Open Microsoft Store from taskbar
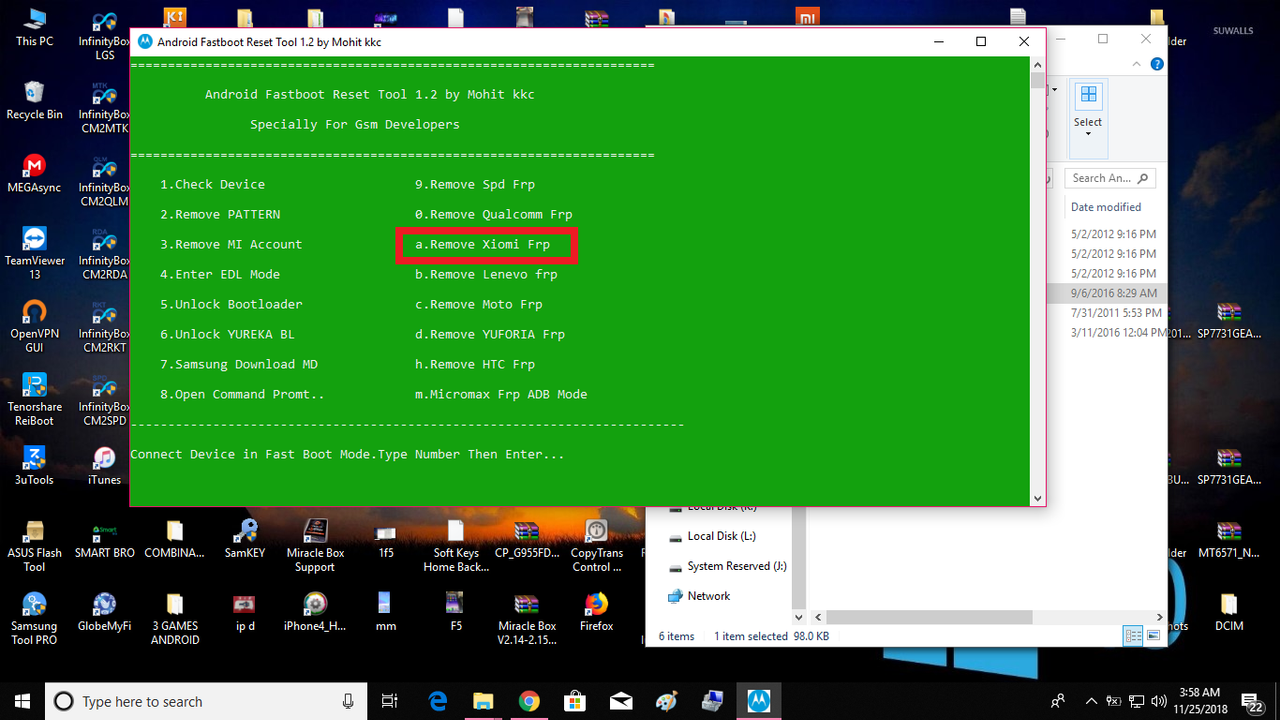1280x720 pixels. click(575, 701)
